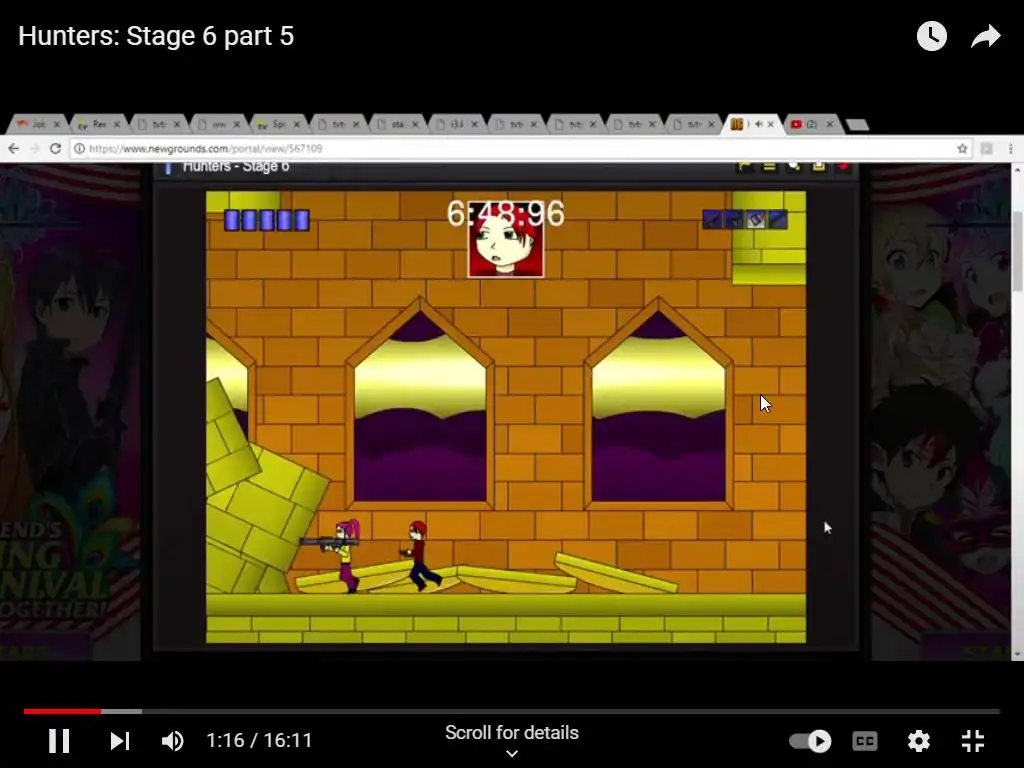Click the yellow share box icon above the game
Viewport: 1024px width, 768px height.
click(818, 167)
